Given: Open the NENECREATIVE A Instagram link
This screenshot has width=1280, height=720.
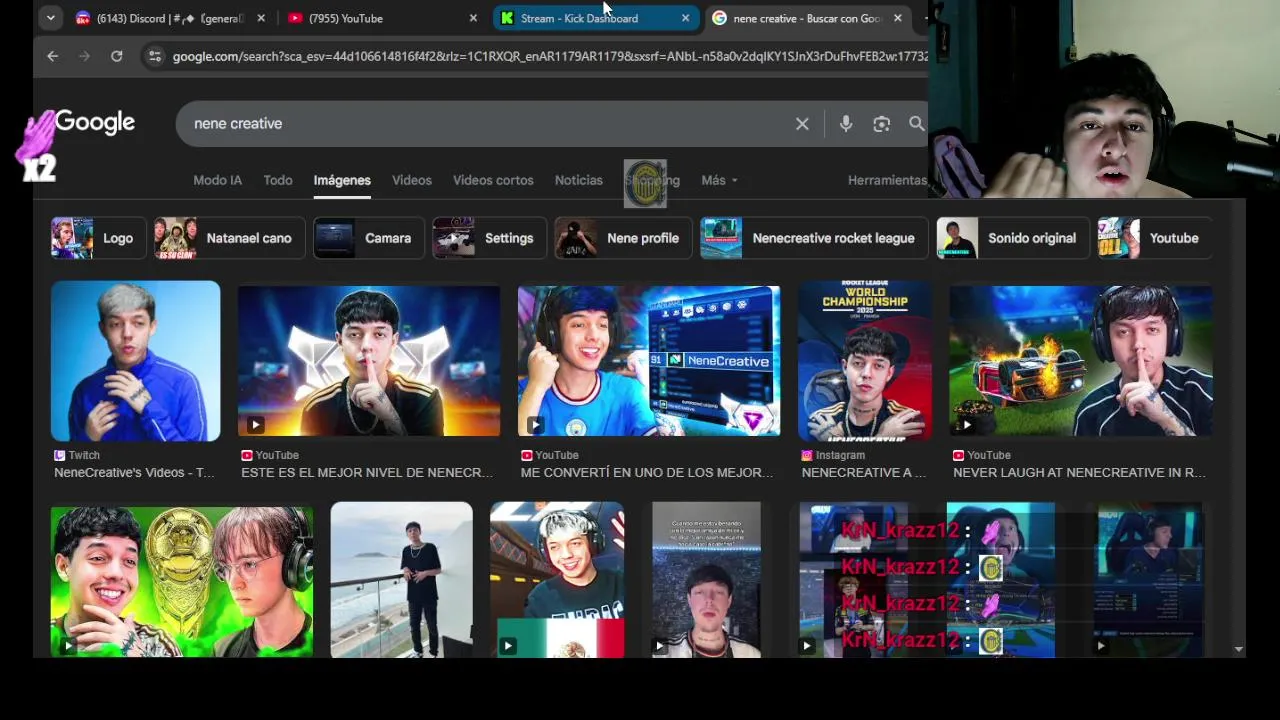Looking at the screenshot, I should [x=864, y=472].
